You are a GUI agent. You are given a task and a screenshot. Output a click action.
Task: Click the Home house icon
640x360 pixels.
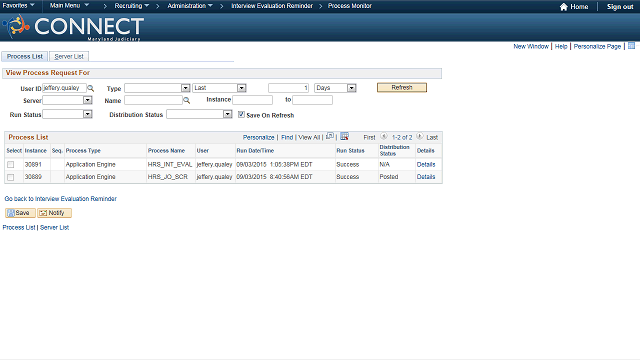click(564, 7)
